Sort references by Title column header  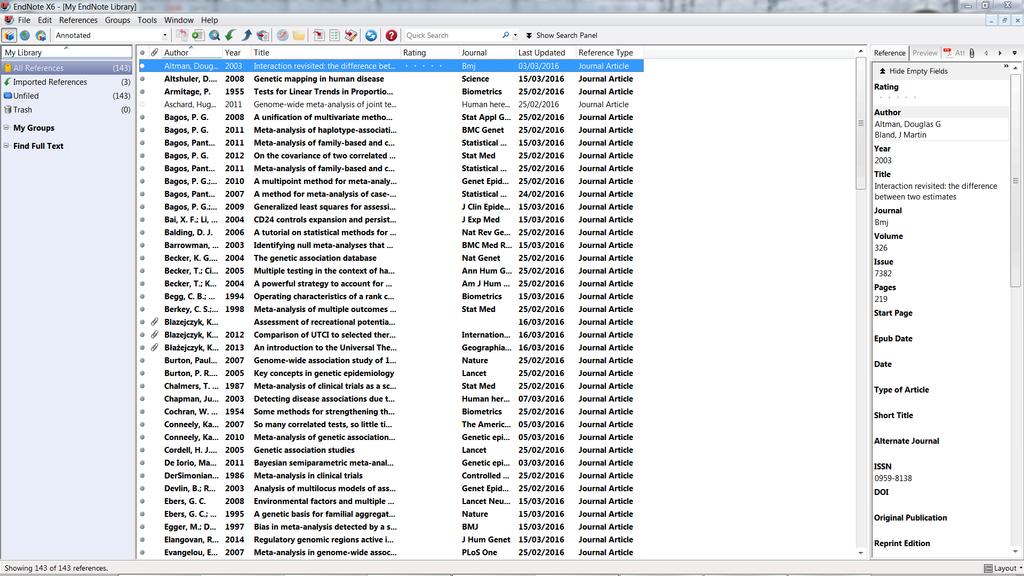pyautogui.click(x=325, y=52)
